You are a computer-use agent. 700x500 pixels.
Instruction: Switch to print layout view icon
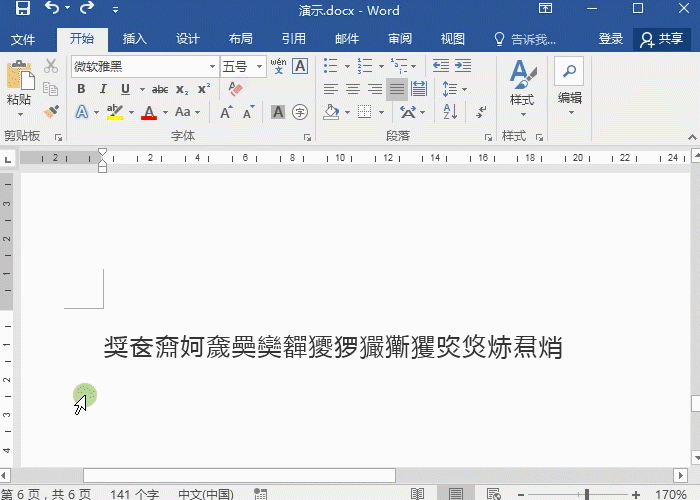(456, 493)
